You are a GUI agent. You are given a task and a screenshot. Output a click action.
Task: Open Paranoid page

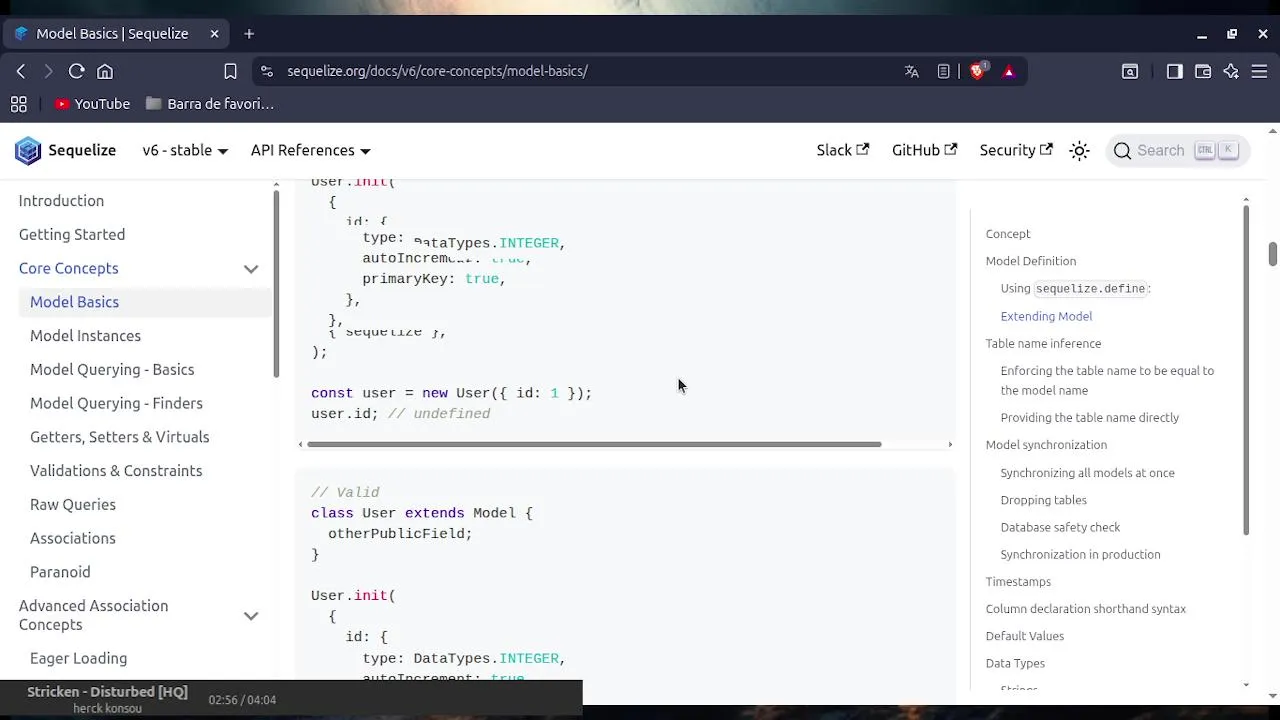tap(60, 572)
